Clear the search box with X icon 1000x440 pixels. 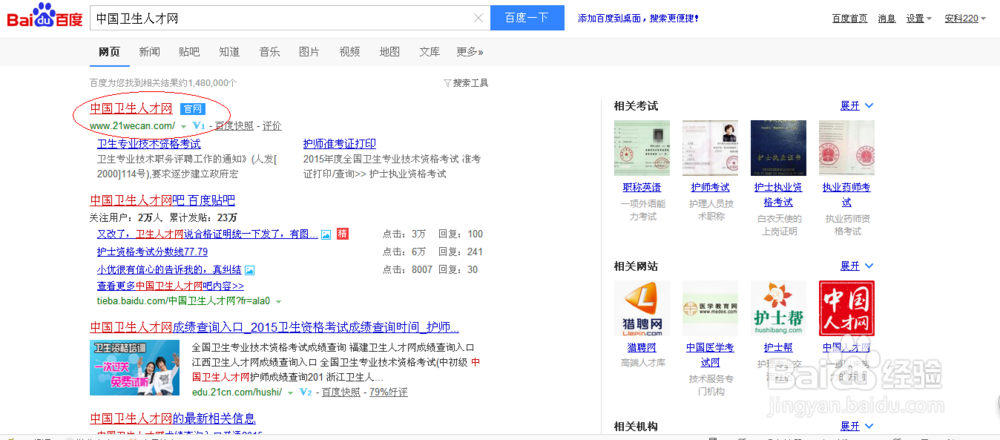[x=478, y=18]
